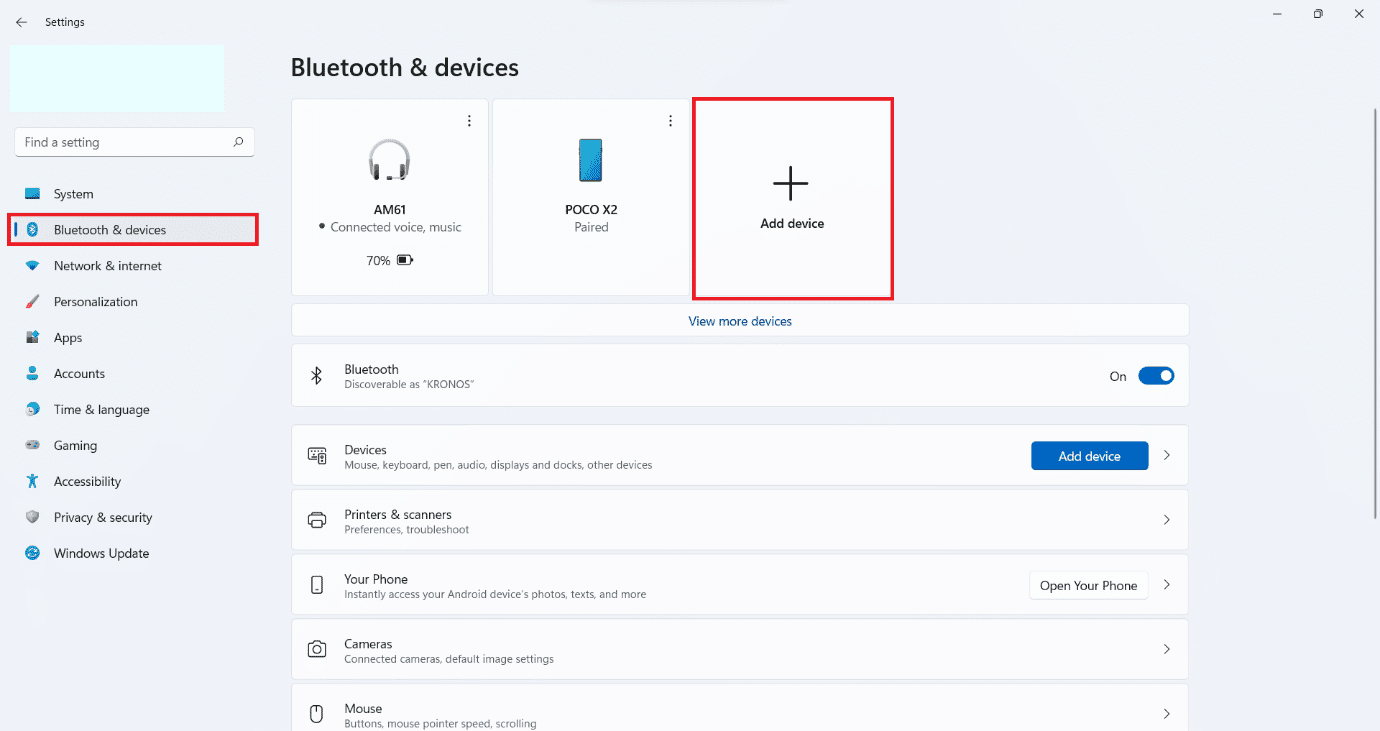This screenshot has height=731, width=1380.
Task: Click the Cameras icon in the list
Action: tap(317, 649)
